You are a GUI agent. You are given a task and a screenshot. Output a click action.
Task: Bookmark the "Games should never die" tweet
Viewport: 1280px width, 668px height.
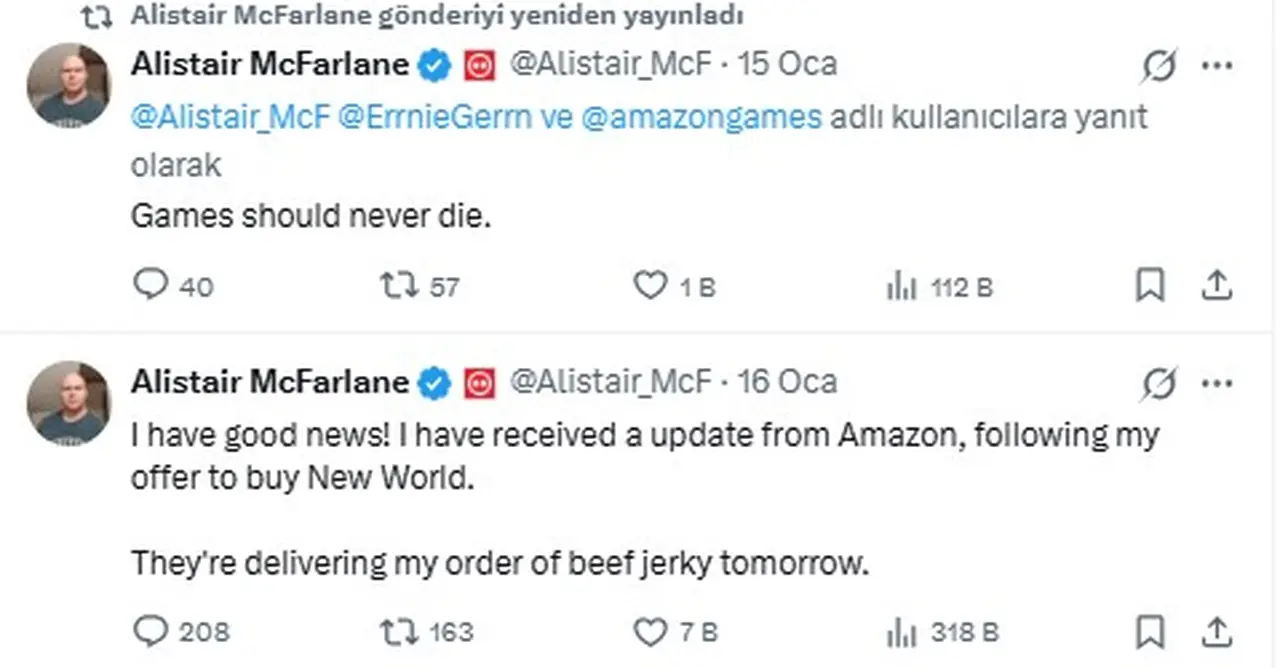click(x=1150, y=287)
